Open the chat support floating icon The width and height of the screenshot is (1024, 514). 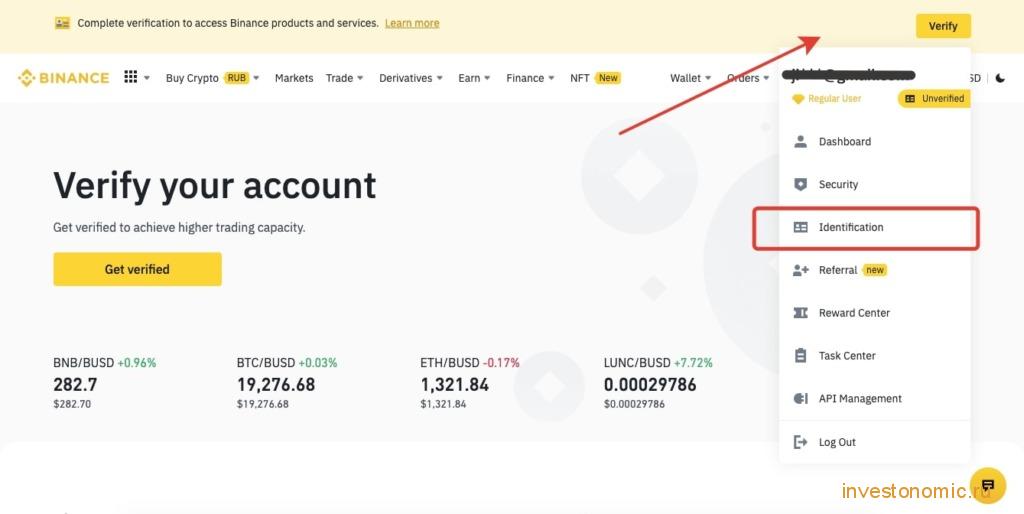pyautogui.click(x=987, y=485)
